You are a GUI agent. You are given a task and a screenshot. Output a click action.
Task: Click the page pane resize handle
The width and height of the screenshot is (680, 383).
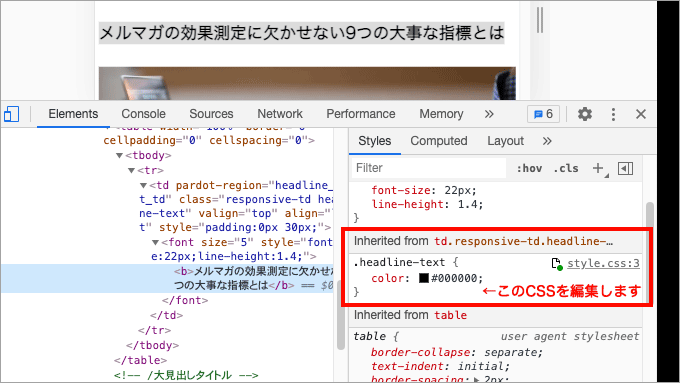[539, 20]
